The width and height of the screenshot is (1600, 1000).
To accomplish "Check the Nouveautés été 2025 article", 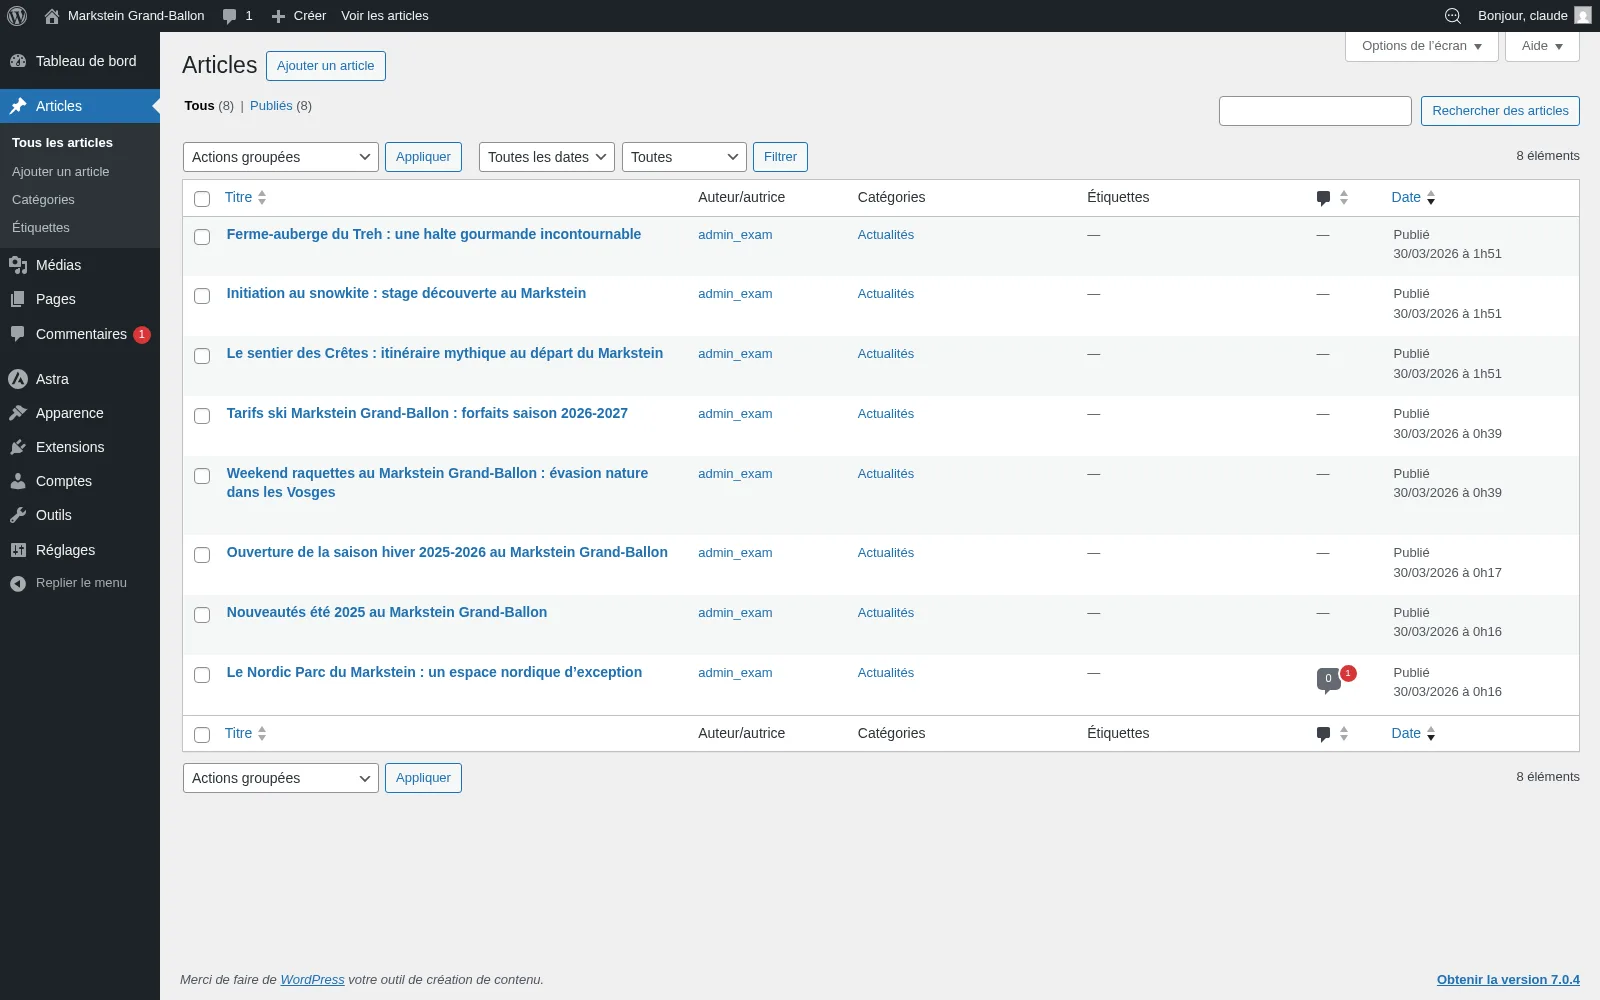I will (202, 615).
